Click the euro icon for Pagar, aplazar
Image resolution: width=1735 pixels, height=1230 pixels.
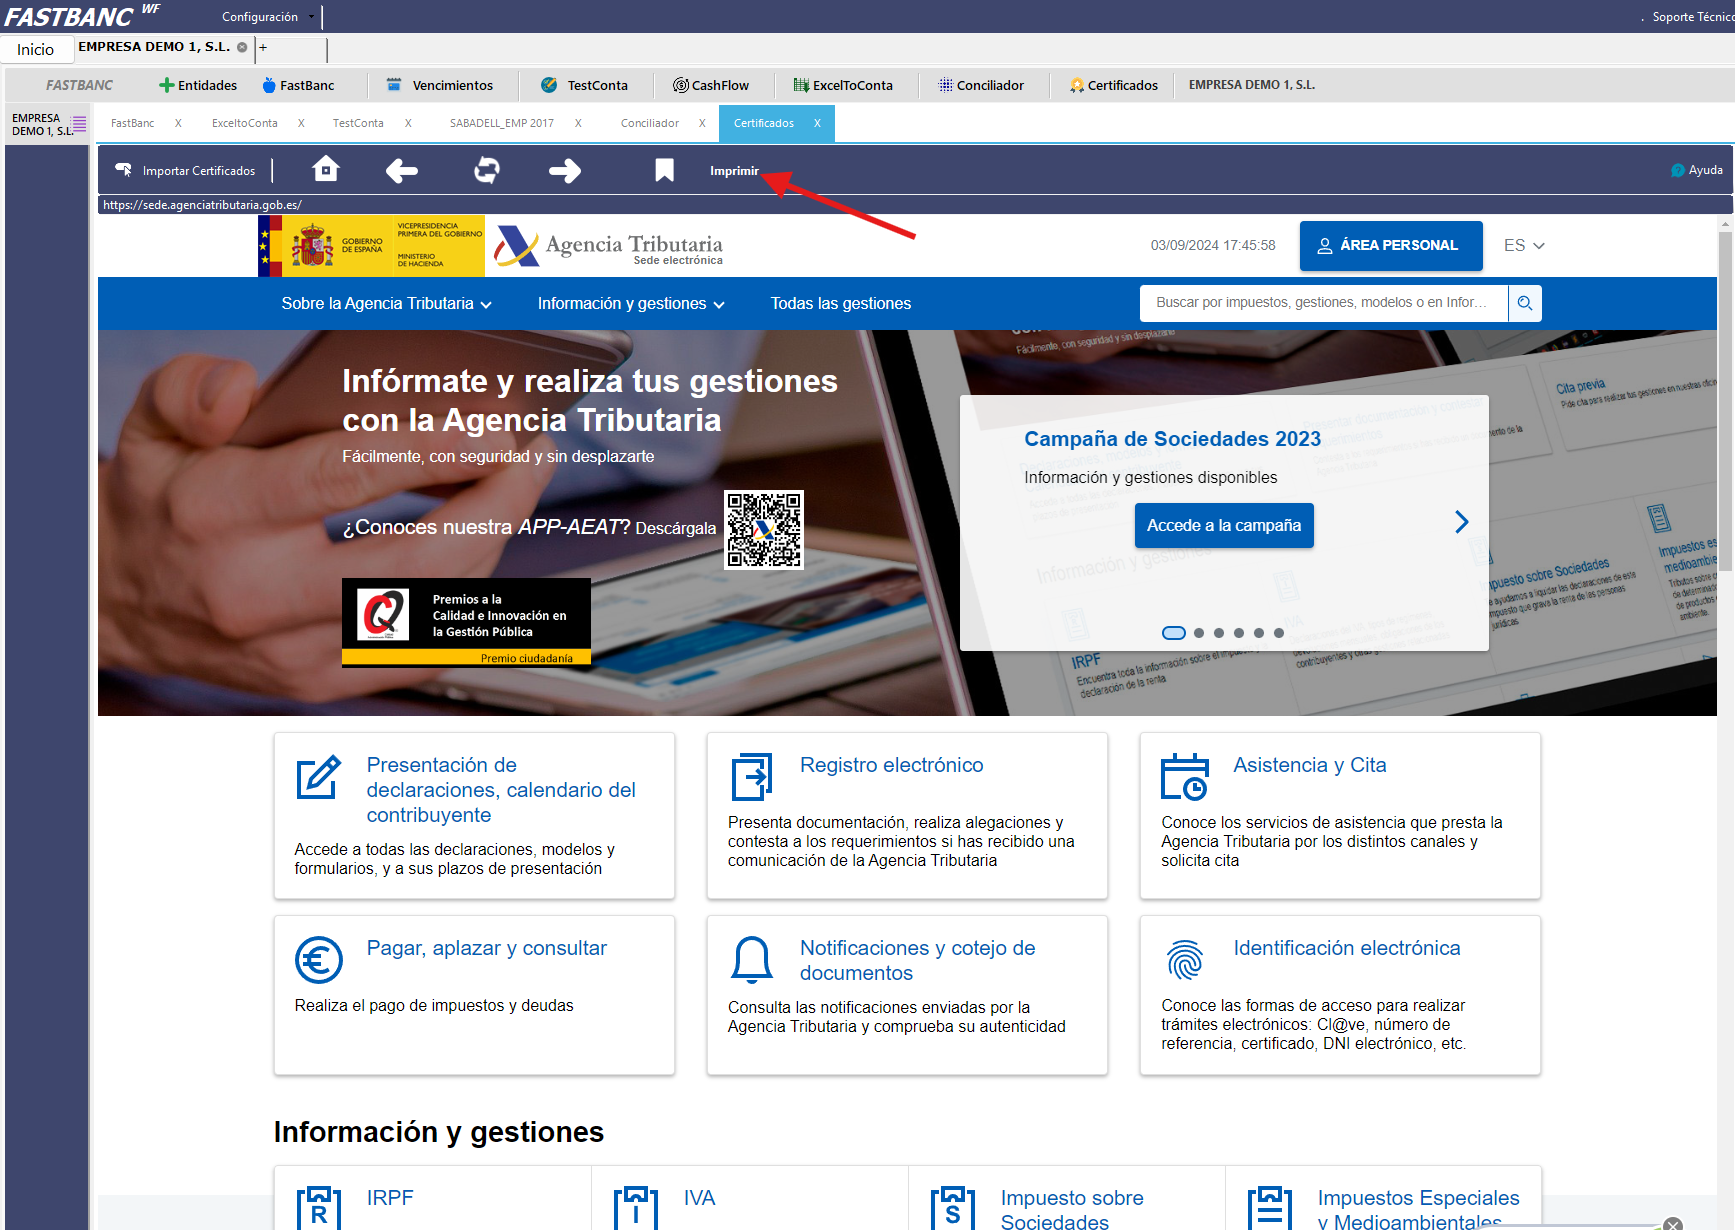click(x=319, y=960)
